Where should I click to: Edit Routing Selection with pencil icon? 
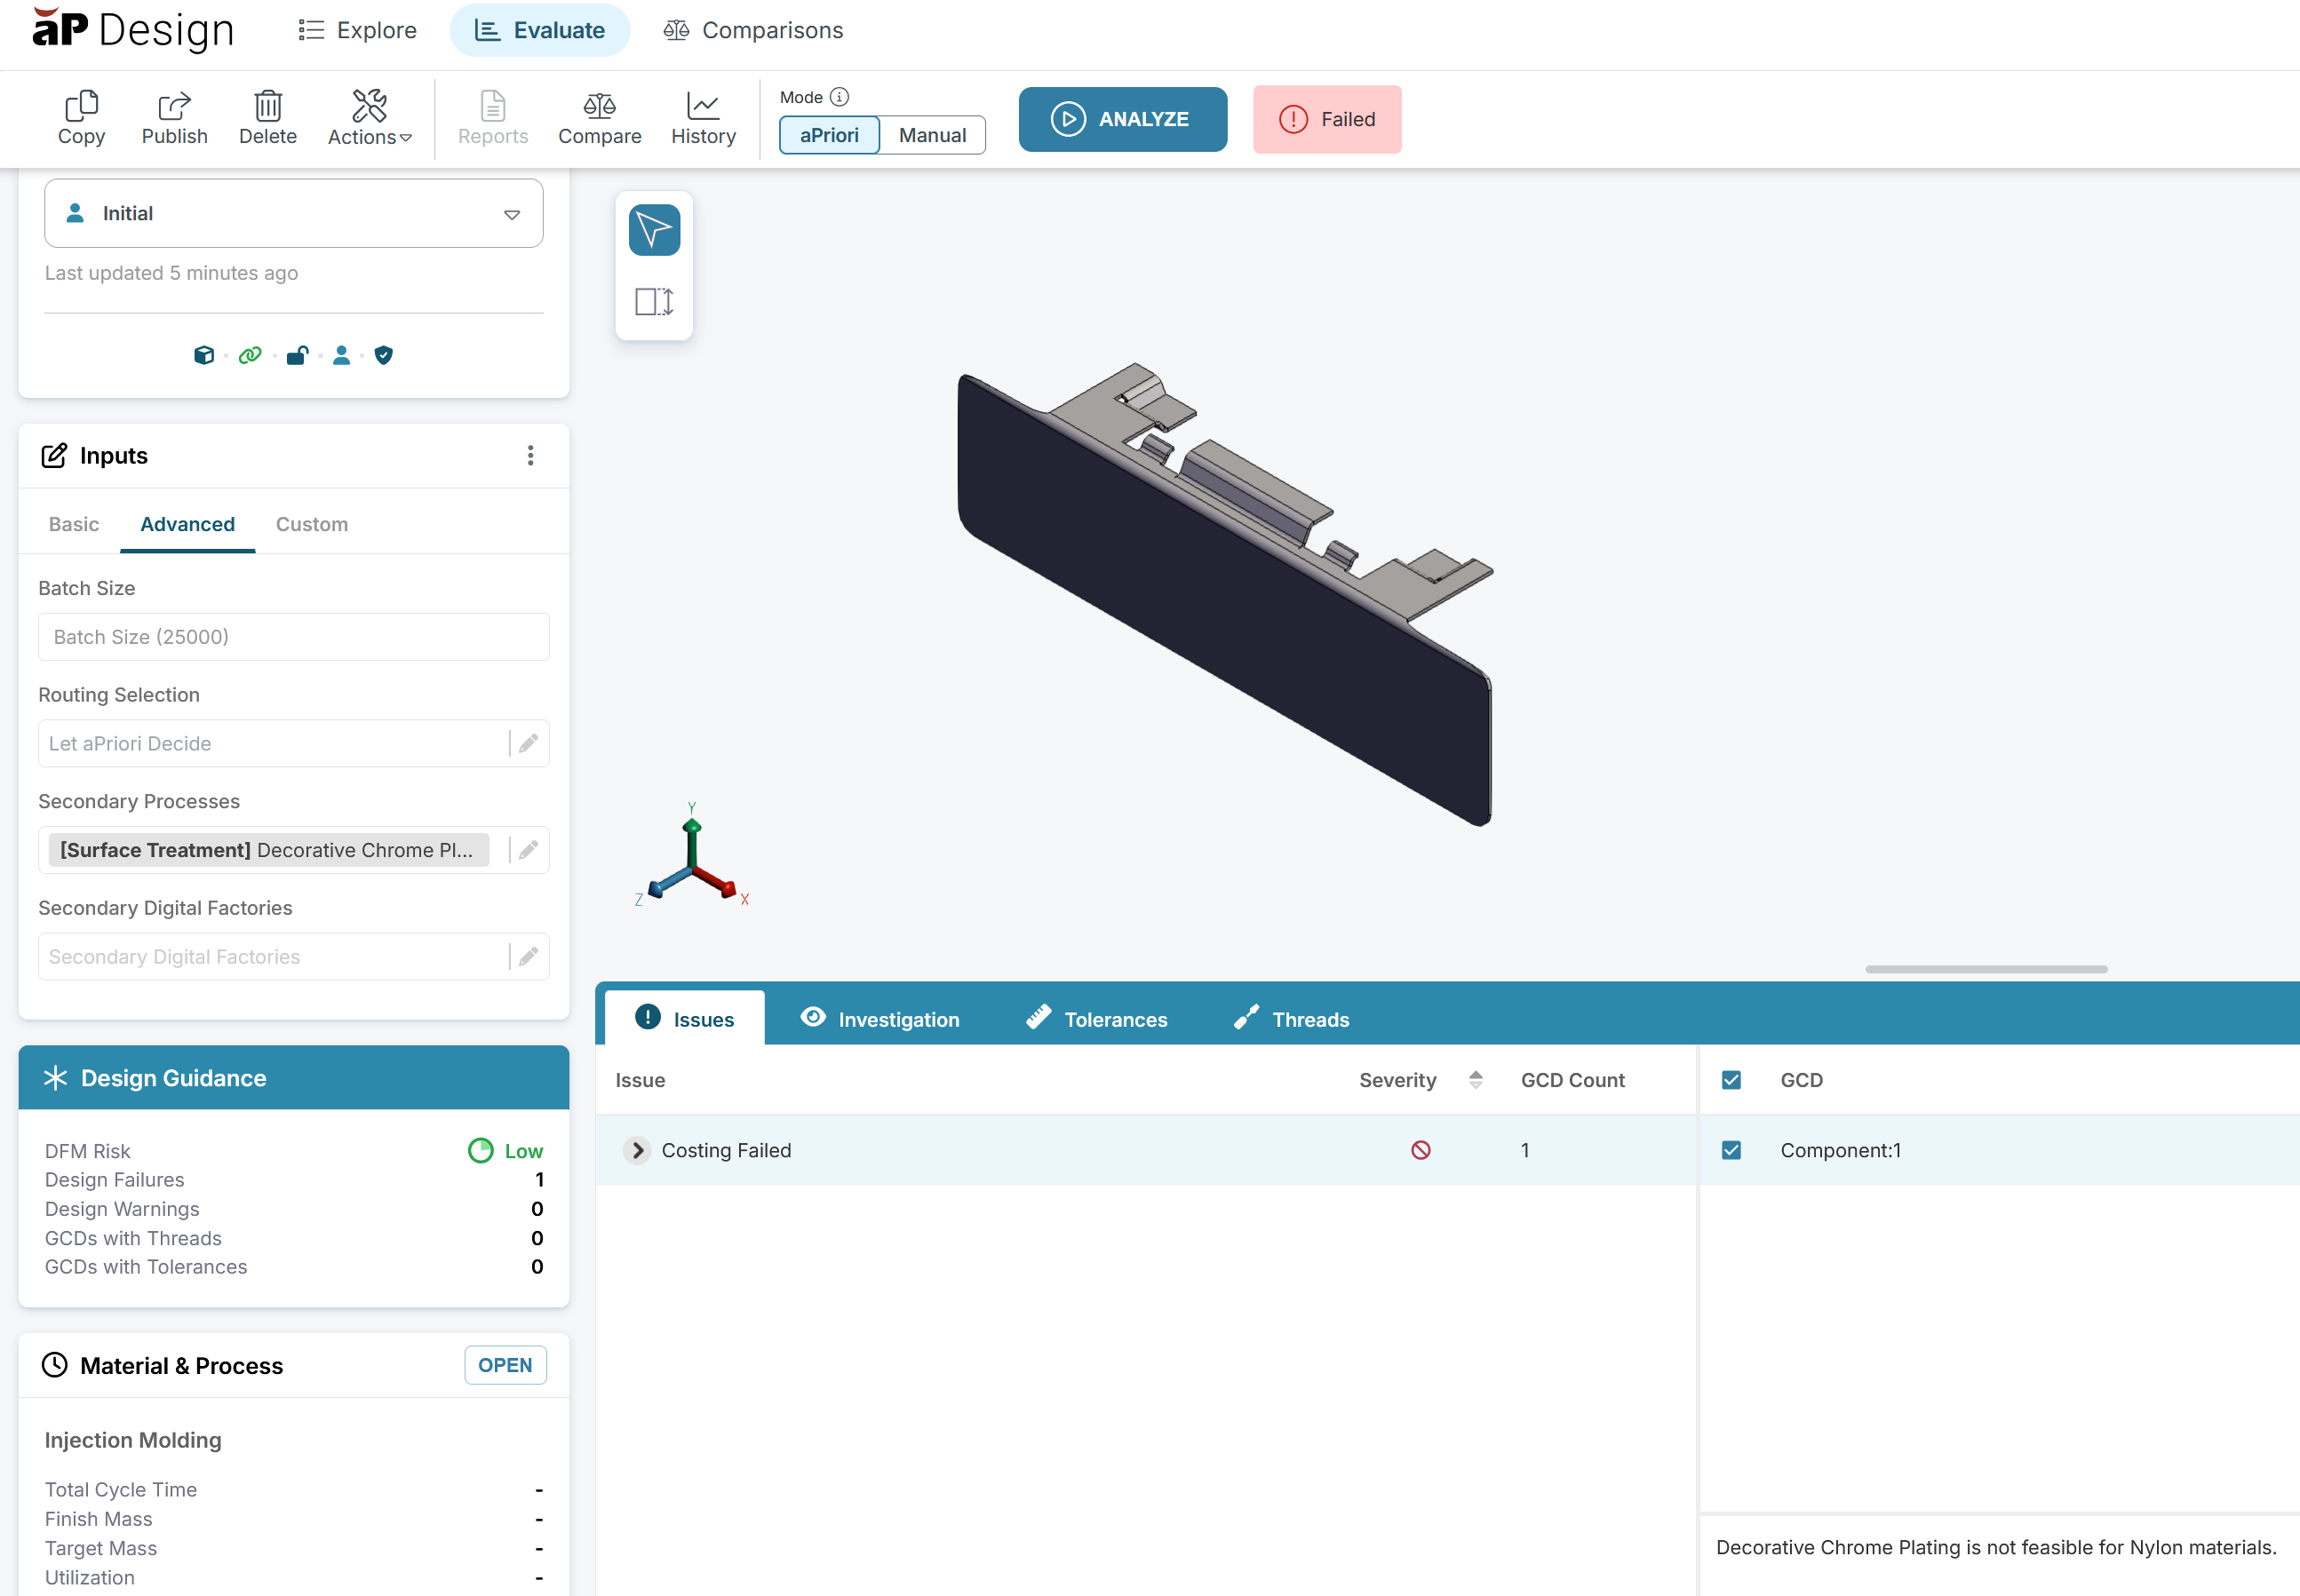coord(528,743)
